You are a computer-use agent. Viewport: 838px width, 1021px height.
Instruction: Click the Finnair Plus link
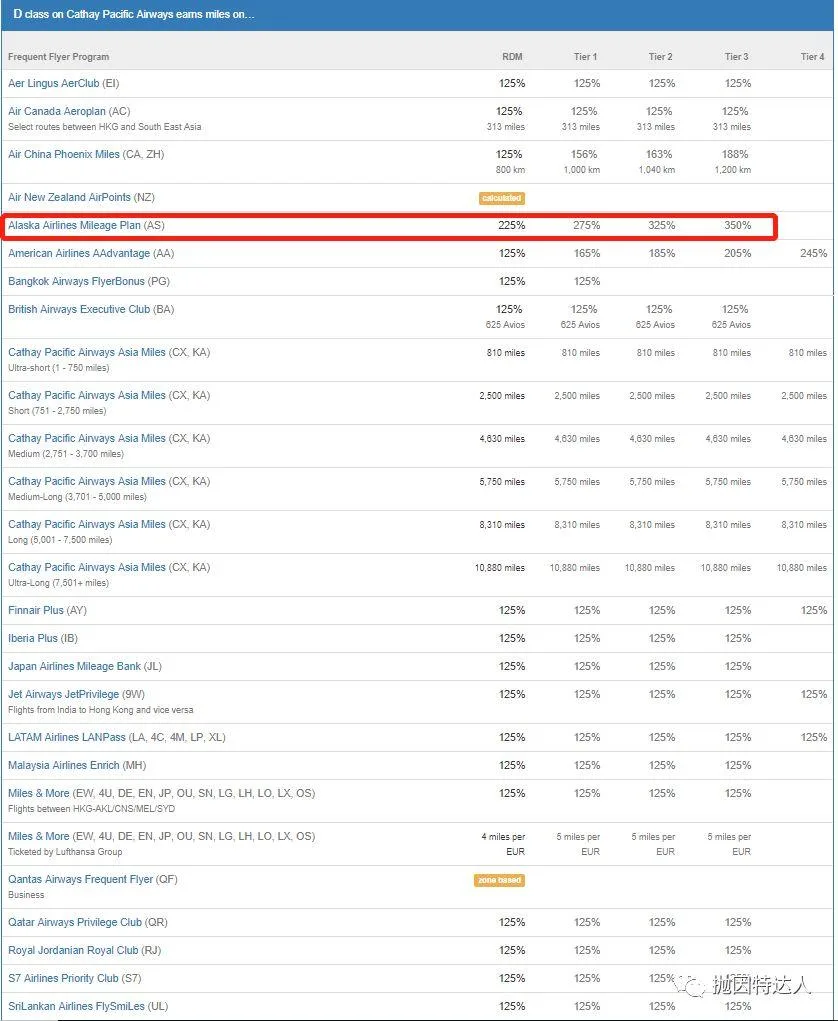pos(36,610)
